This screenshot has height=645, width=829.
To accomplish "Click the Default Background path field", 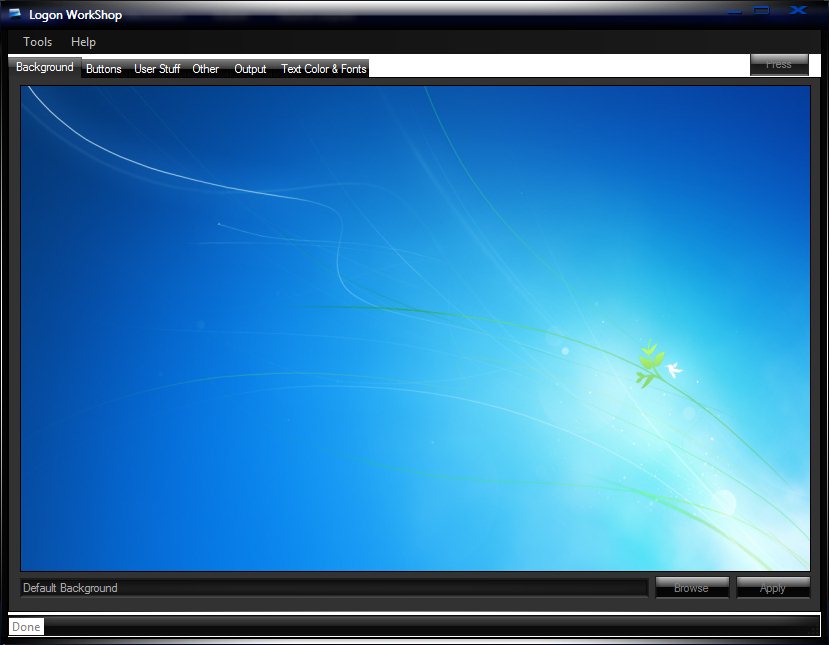I will tap(334, 588).
